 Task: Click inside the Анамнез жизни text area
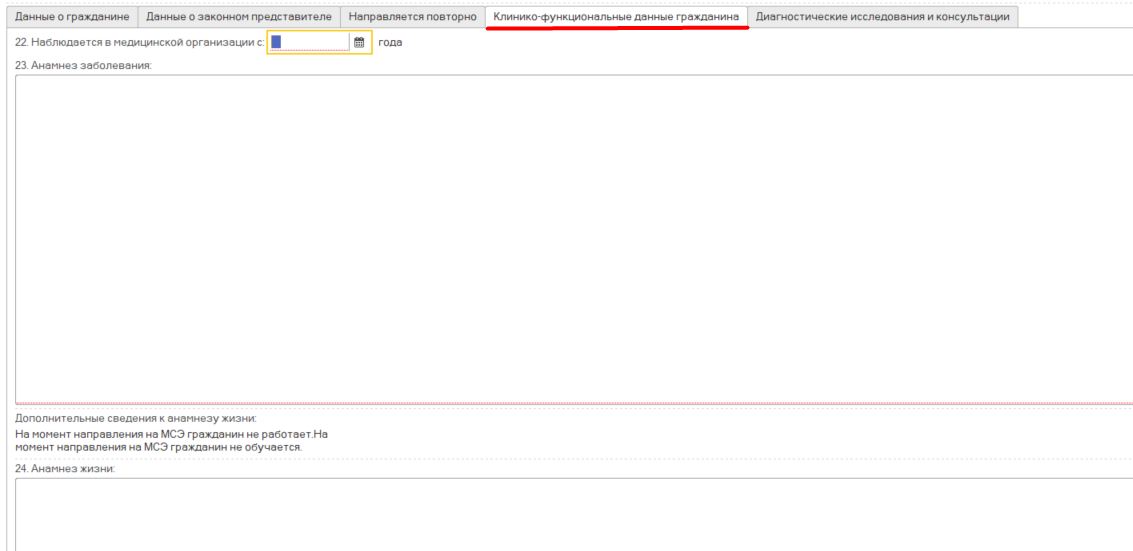click(x=570, y=513)
